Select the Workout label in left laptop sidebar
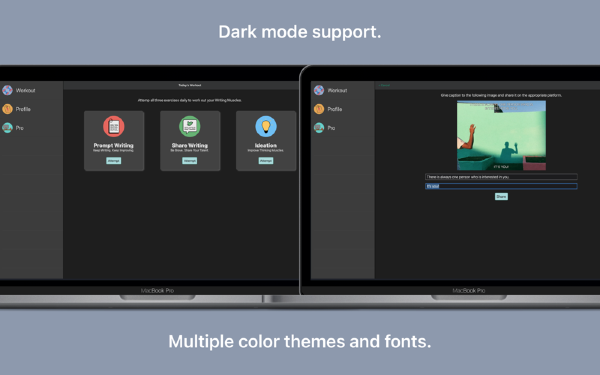The height and width of the screenshot is (375, 600). point(26,90)
